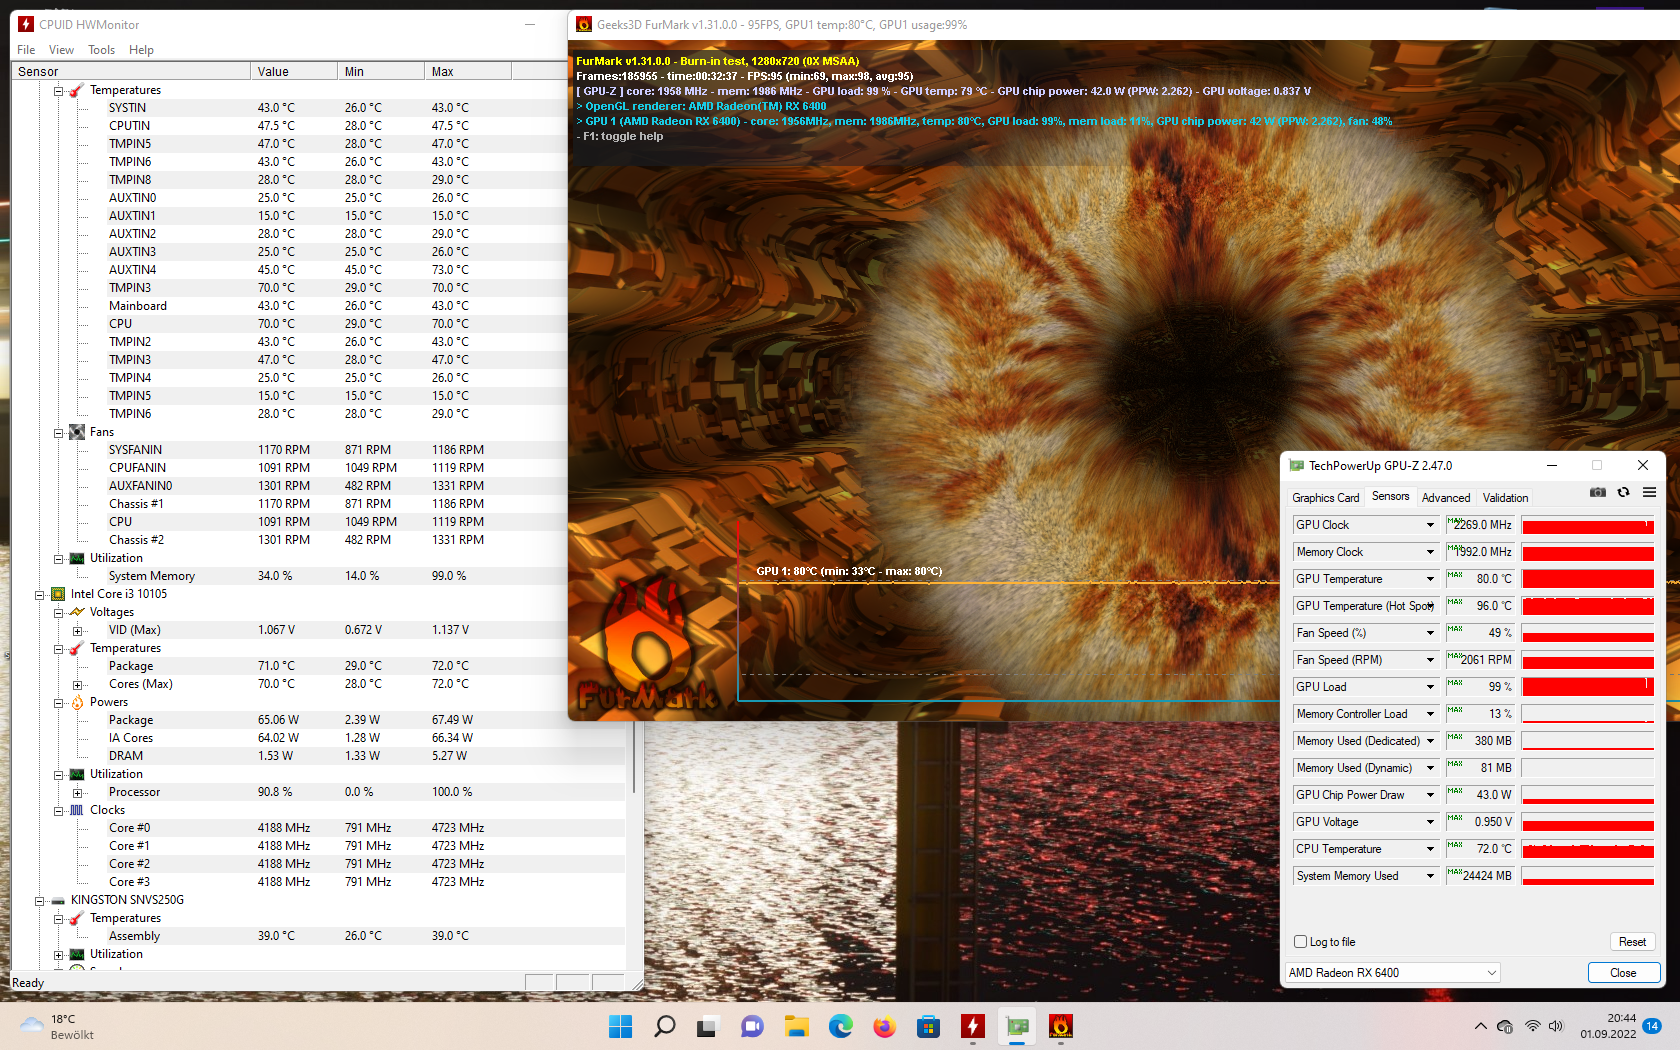
Task: Open the Help menu in HWMonitor
Action: (141, 50)
